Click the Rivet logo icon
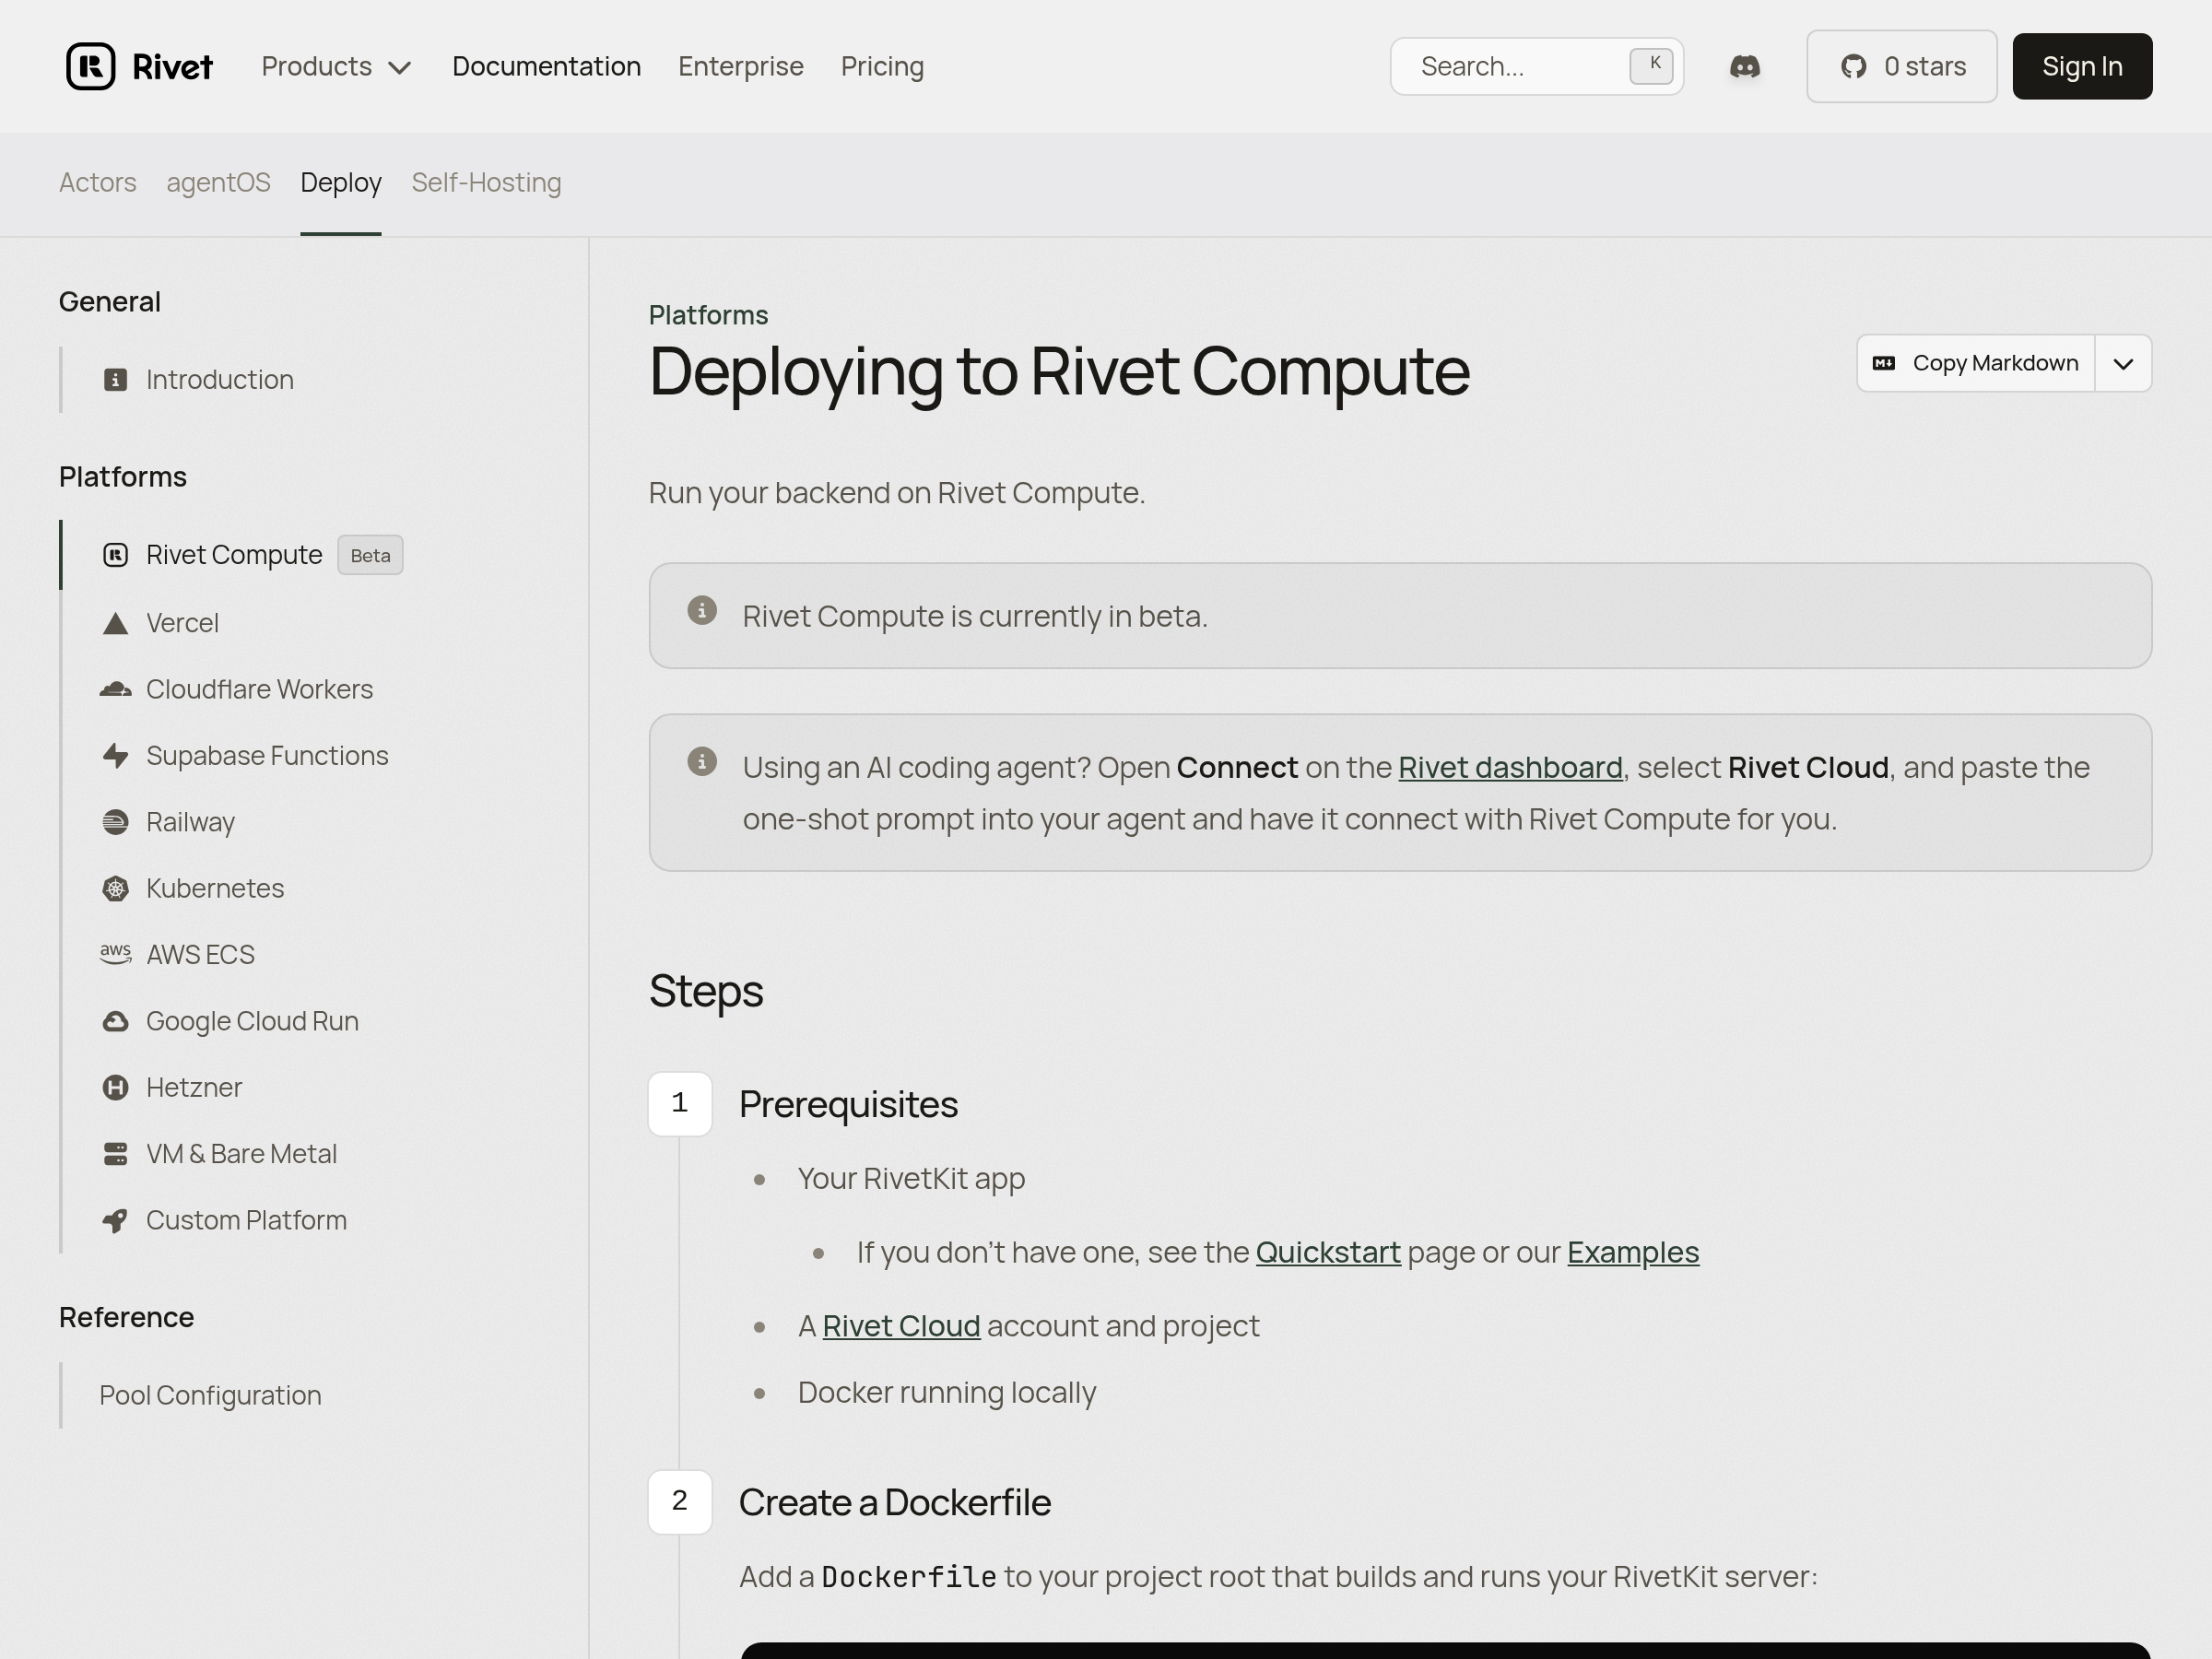 [x=91, y=66]
